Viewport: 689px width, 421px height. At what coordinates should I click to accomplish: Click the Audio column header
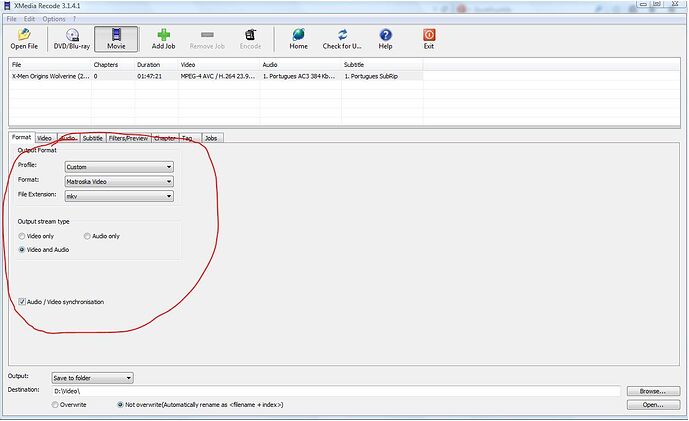[x=301, y=65]
